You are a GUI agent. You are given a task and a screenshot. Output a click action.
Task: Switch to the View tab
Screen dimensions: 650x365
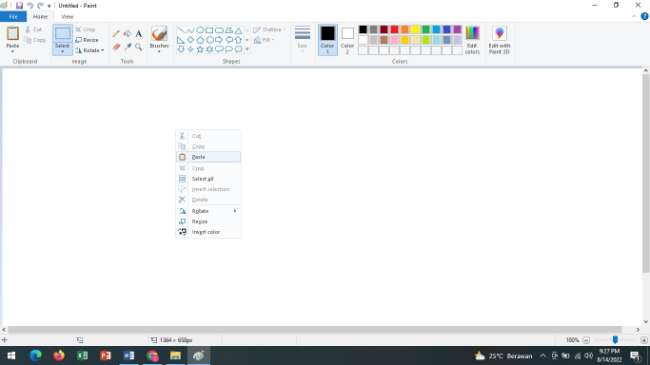pyautogui.click(x=67, y=17)
